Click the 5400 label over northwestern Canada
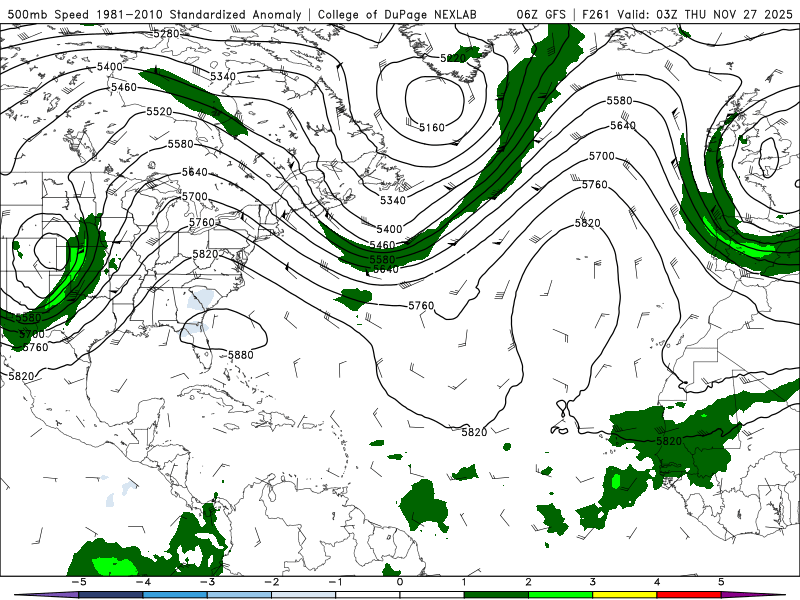Screen dimensions: 800x600 coord(110,67)
